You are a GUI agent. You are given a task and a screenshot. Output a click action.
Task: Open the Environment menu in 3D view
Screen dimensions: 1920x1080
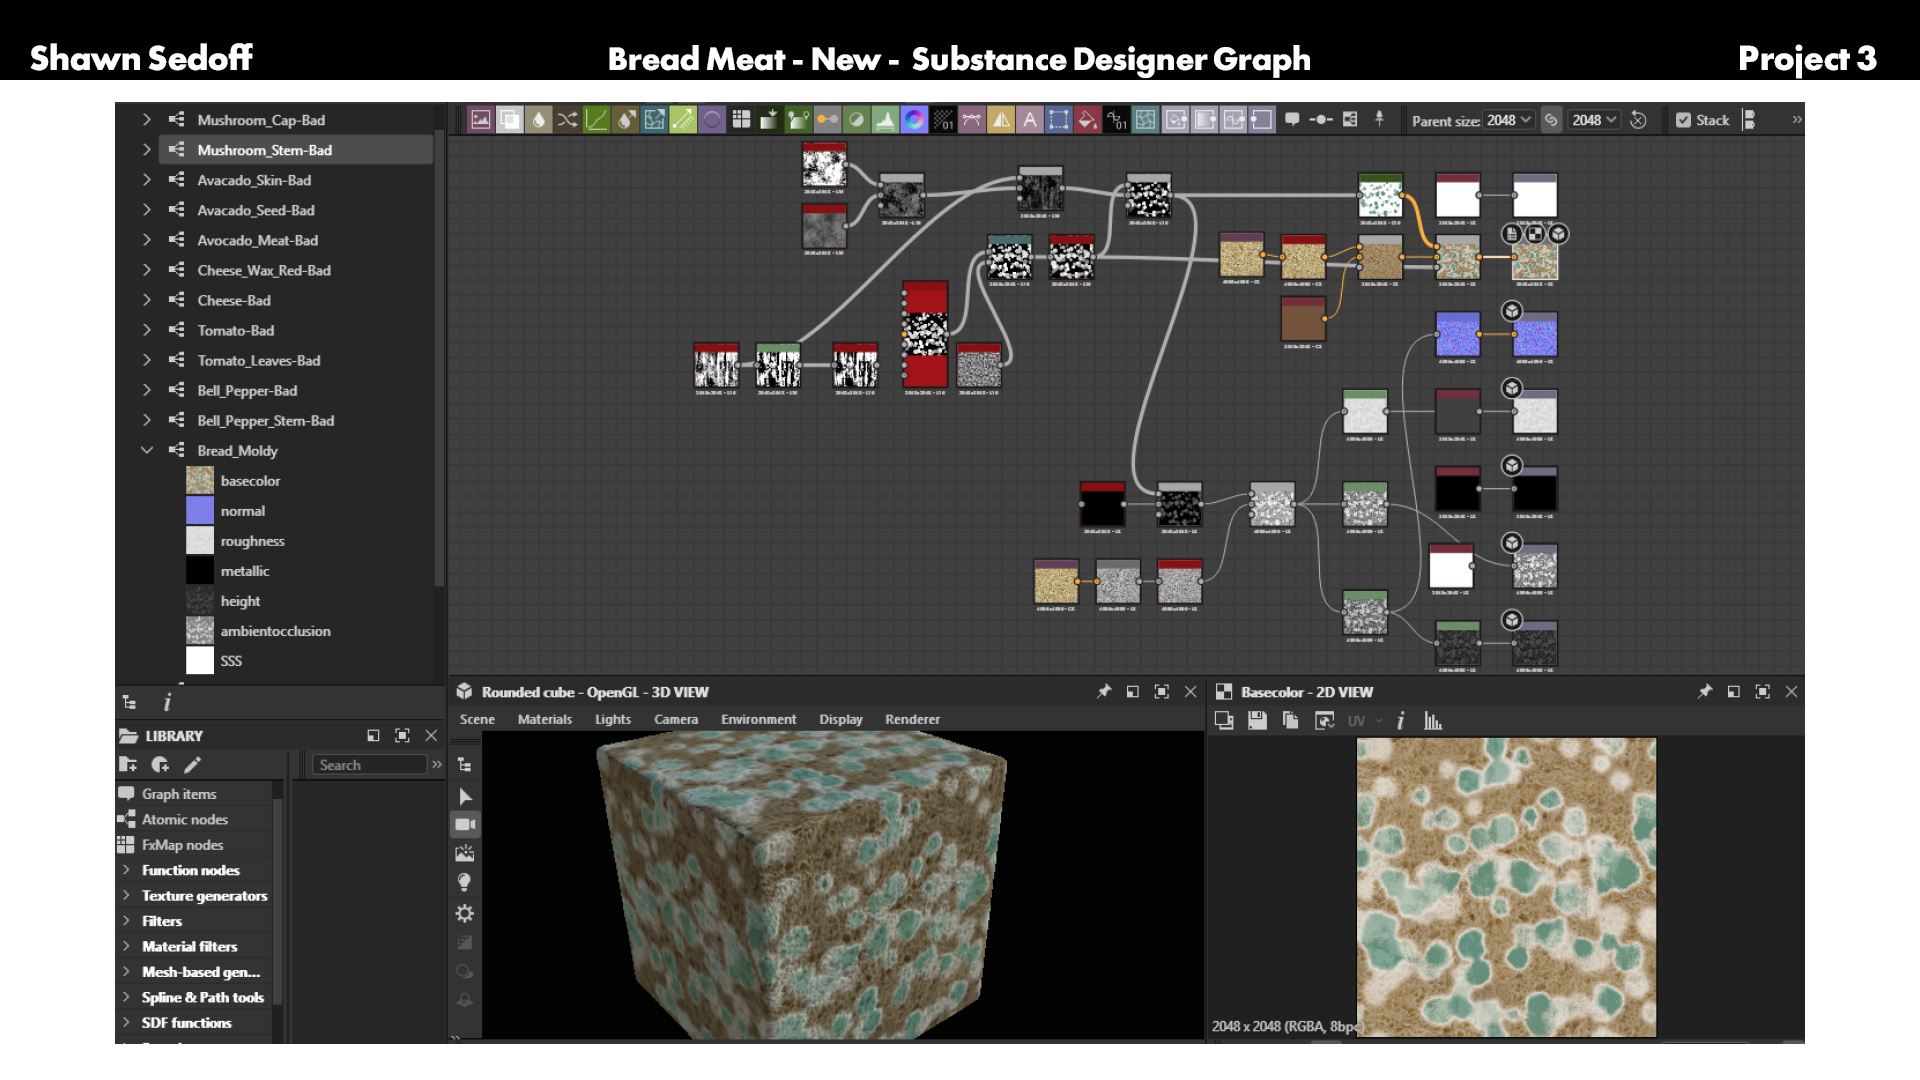point(759,719)
